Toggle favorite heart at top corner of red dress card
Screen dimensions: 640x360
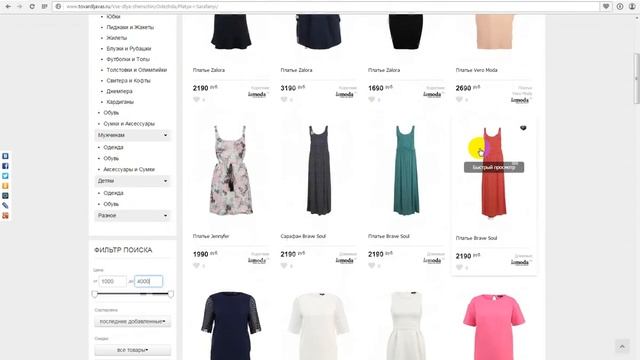(x=523, y=128)
